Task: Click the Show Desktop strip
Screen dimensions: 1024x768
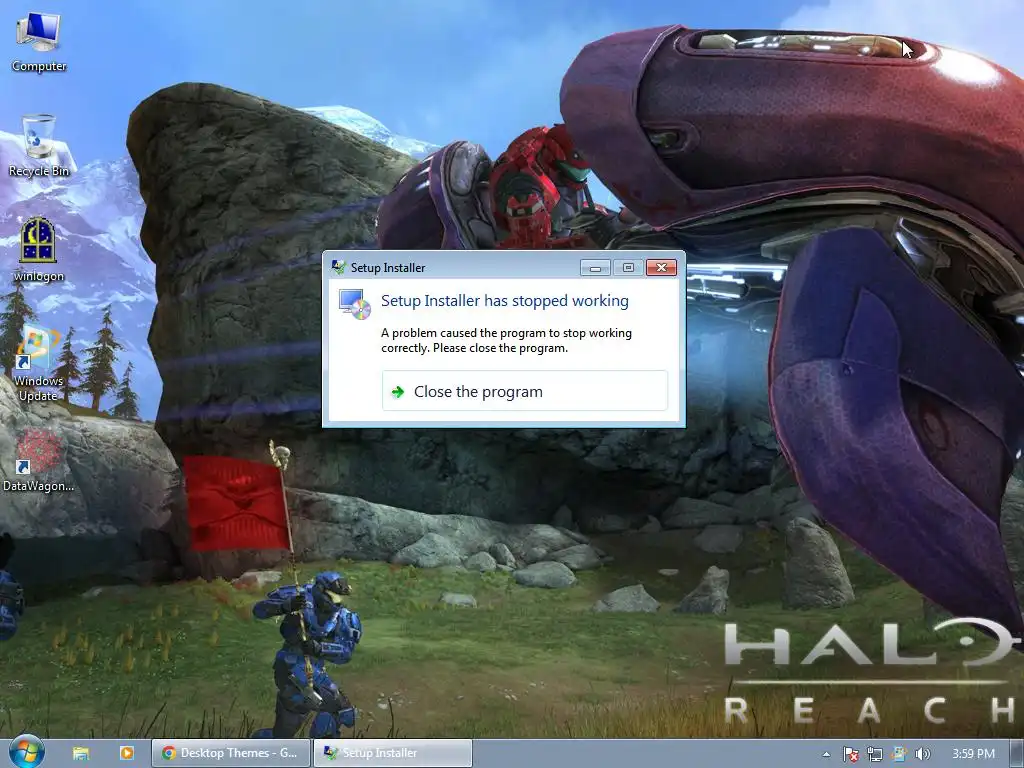Action: pyautogui.click(x=1018, y=753)
